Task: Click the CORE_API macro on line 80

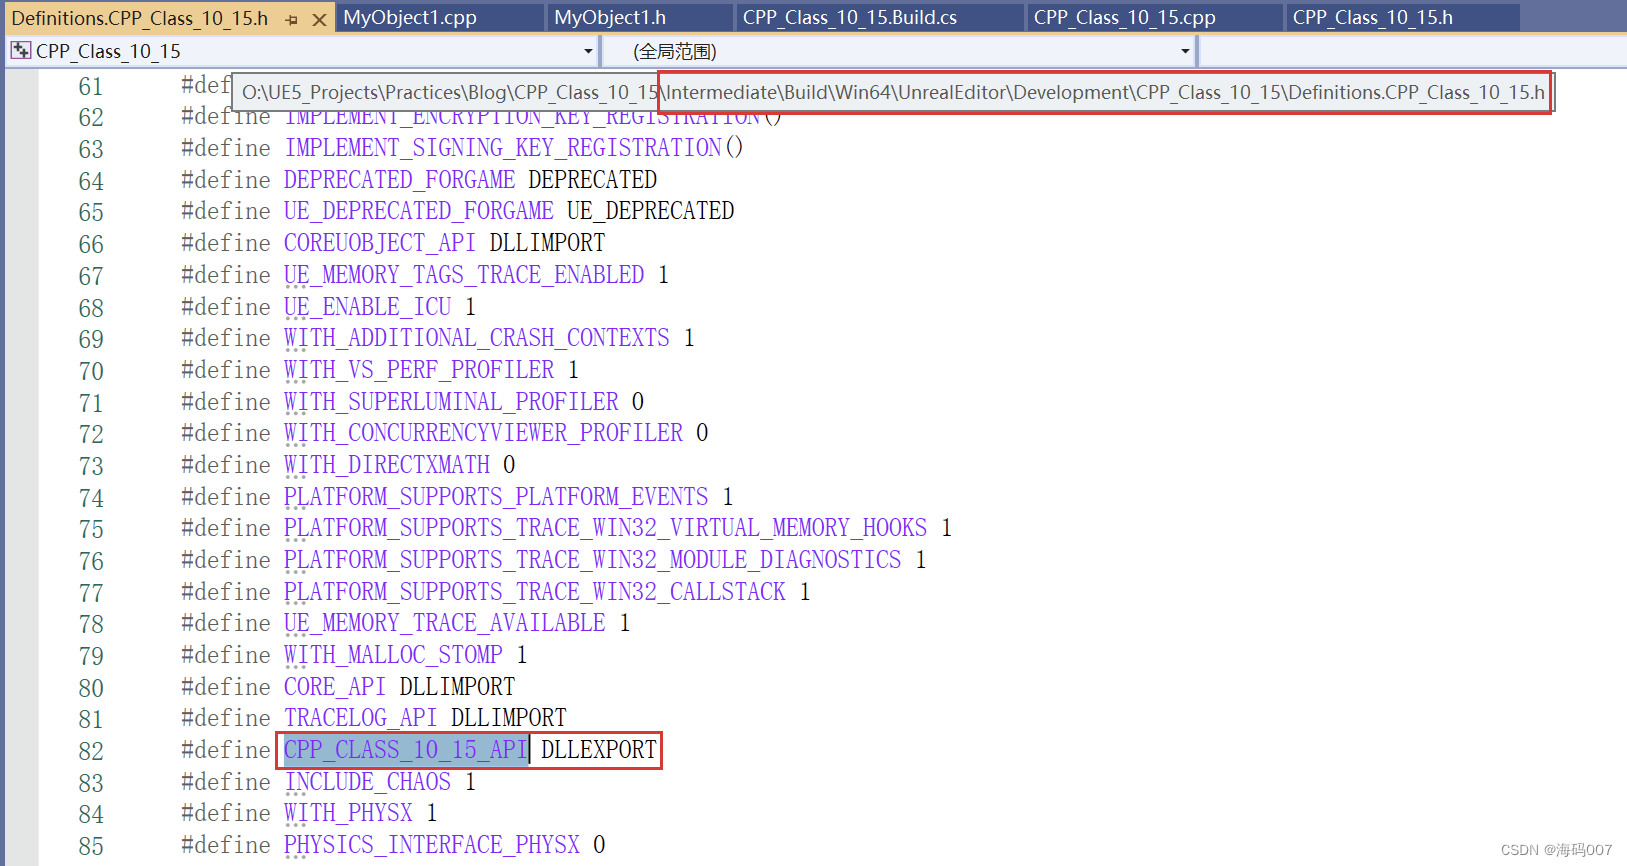Action: (334, 686)
